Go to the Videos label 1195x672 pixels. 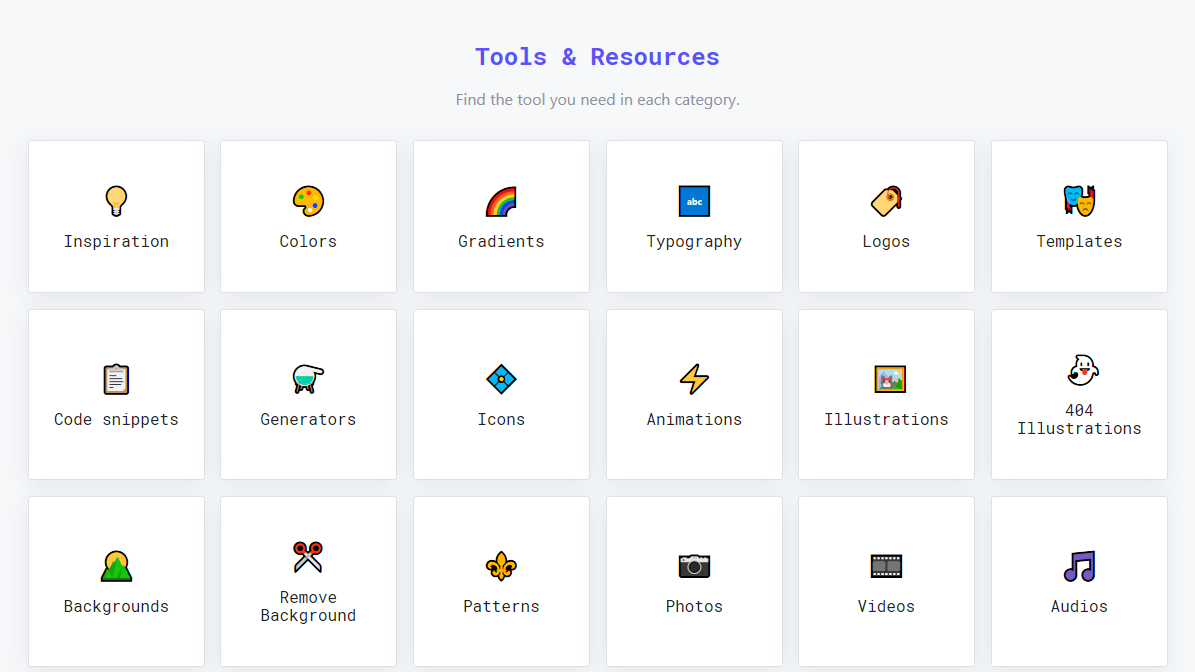(x=886, y=606)
